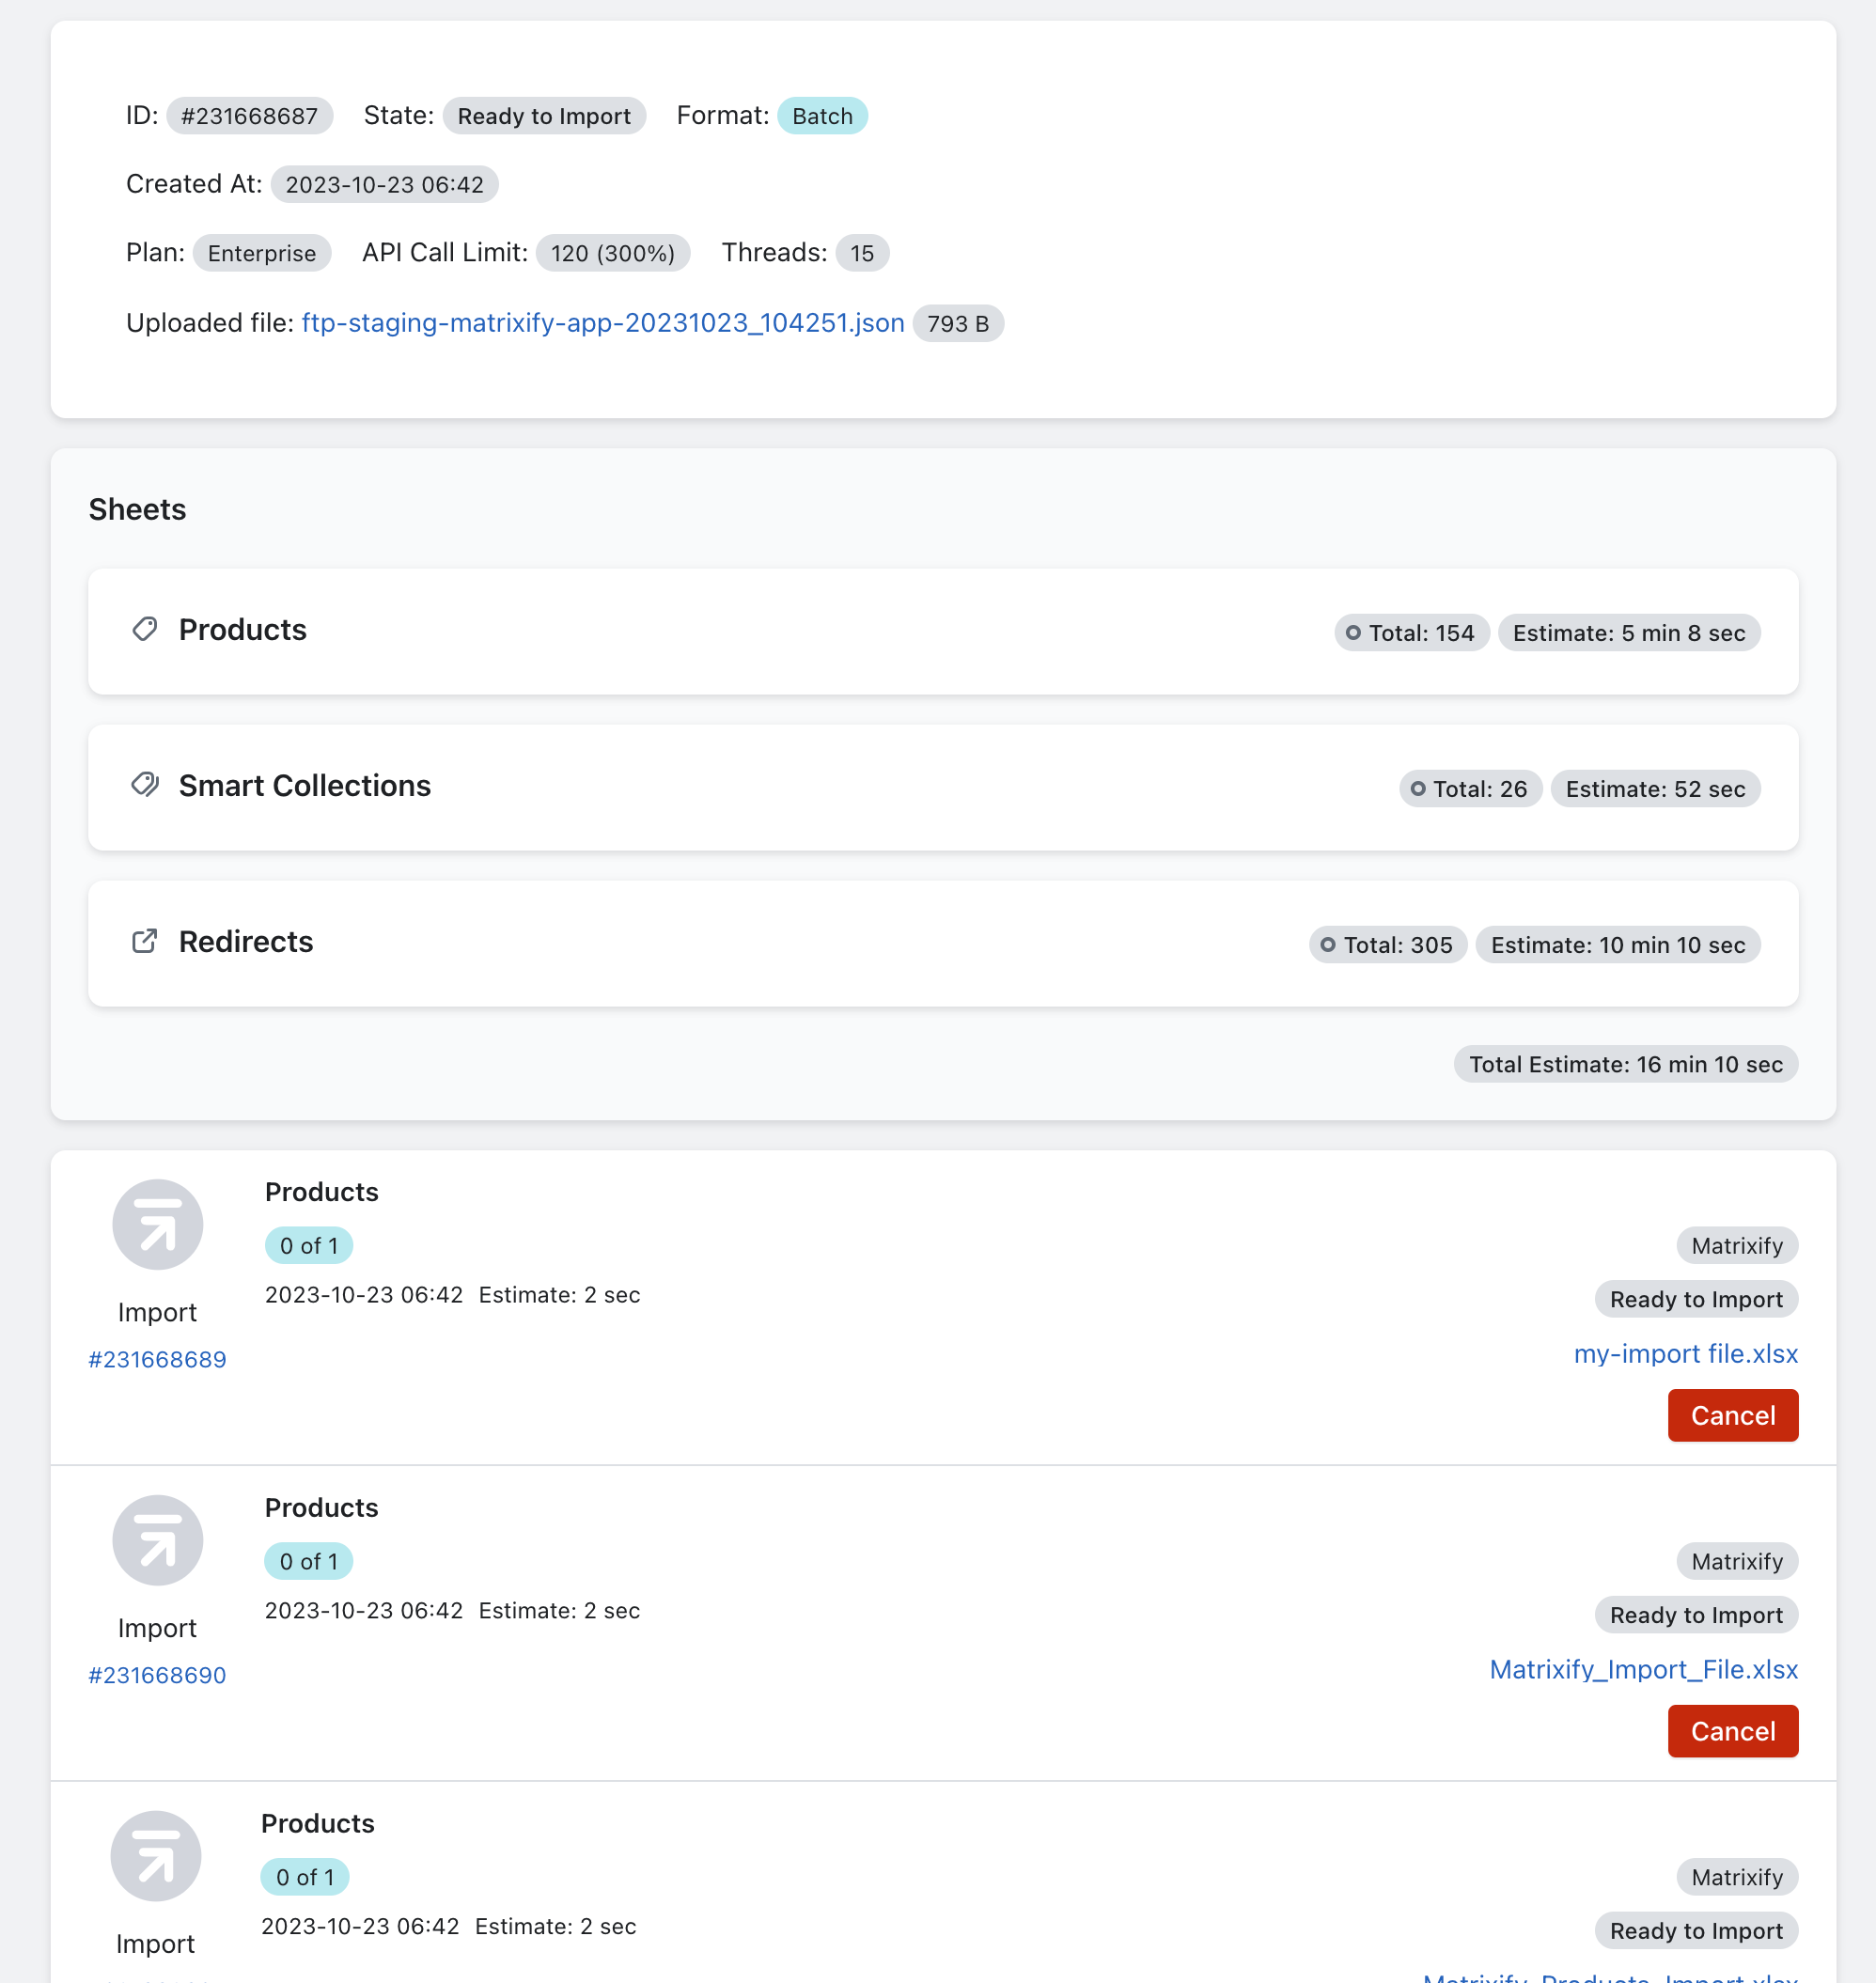This screenshot has height=1983, width=1876.
Task: Click the Products sheet tag icon
Action: click(145, 629)
